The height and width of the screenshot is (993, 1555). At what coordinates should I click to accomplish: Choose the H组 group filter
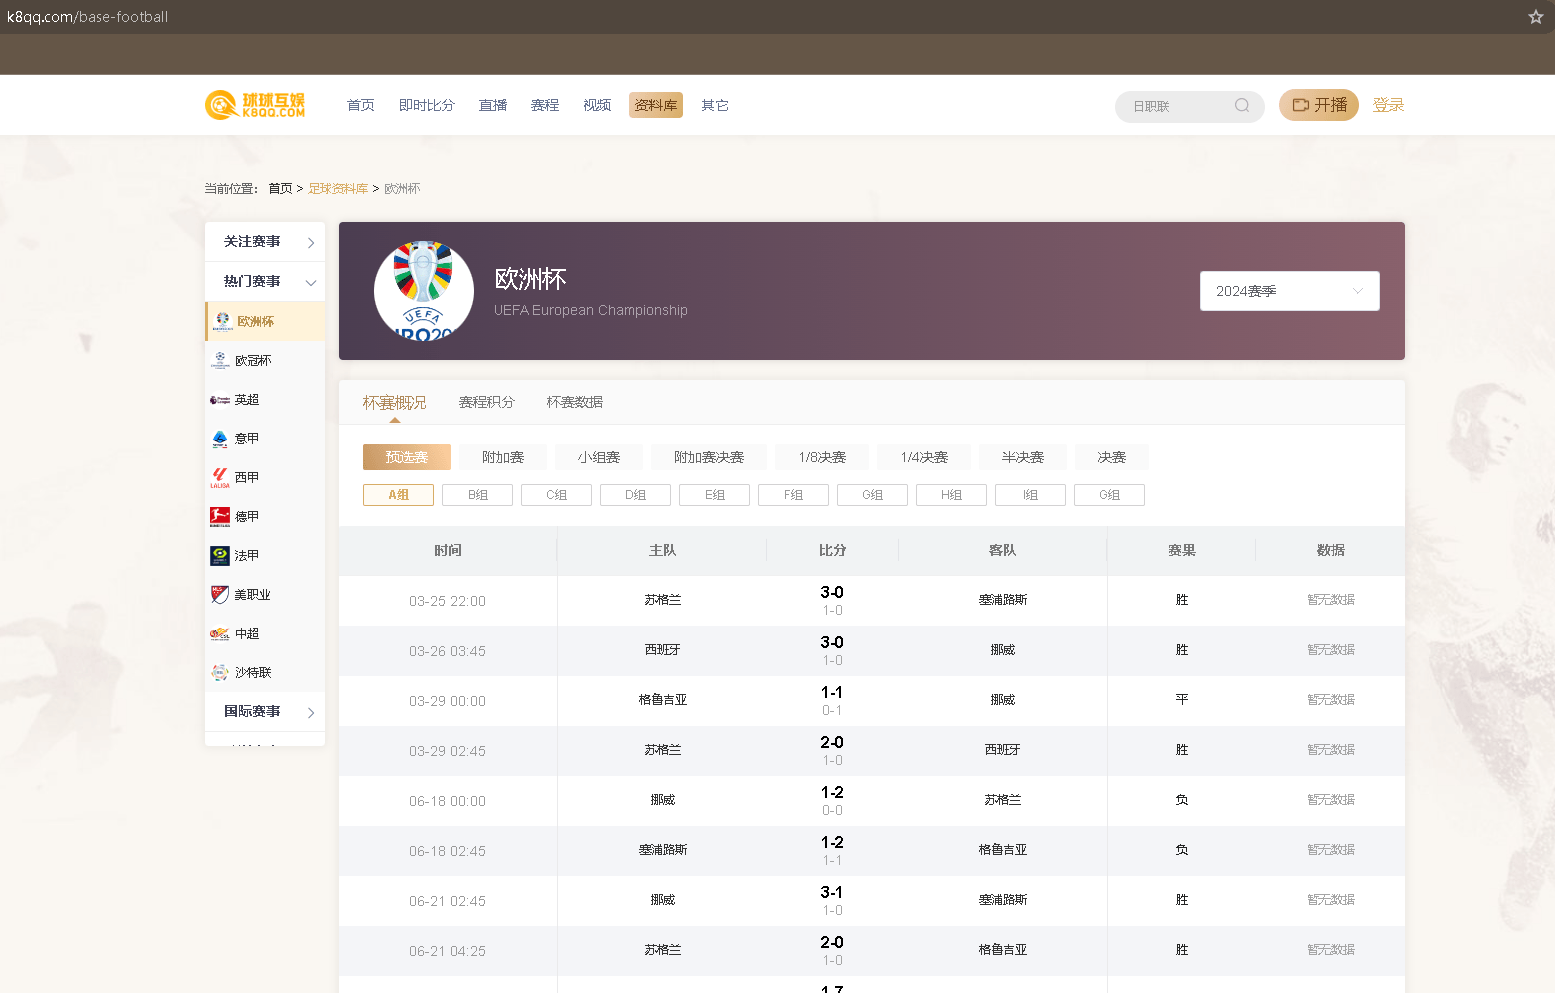tap(951, 495)
